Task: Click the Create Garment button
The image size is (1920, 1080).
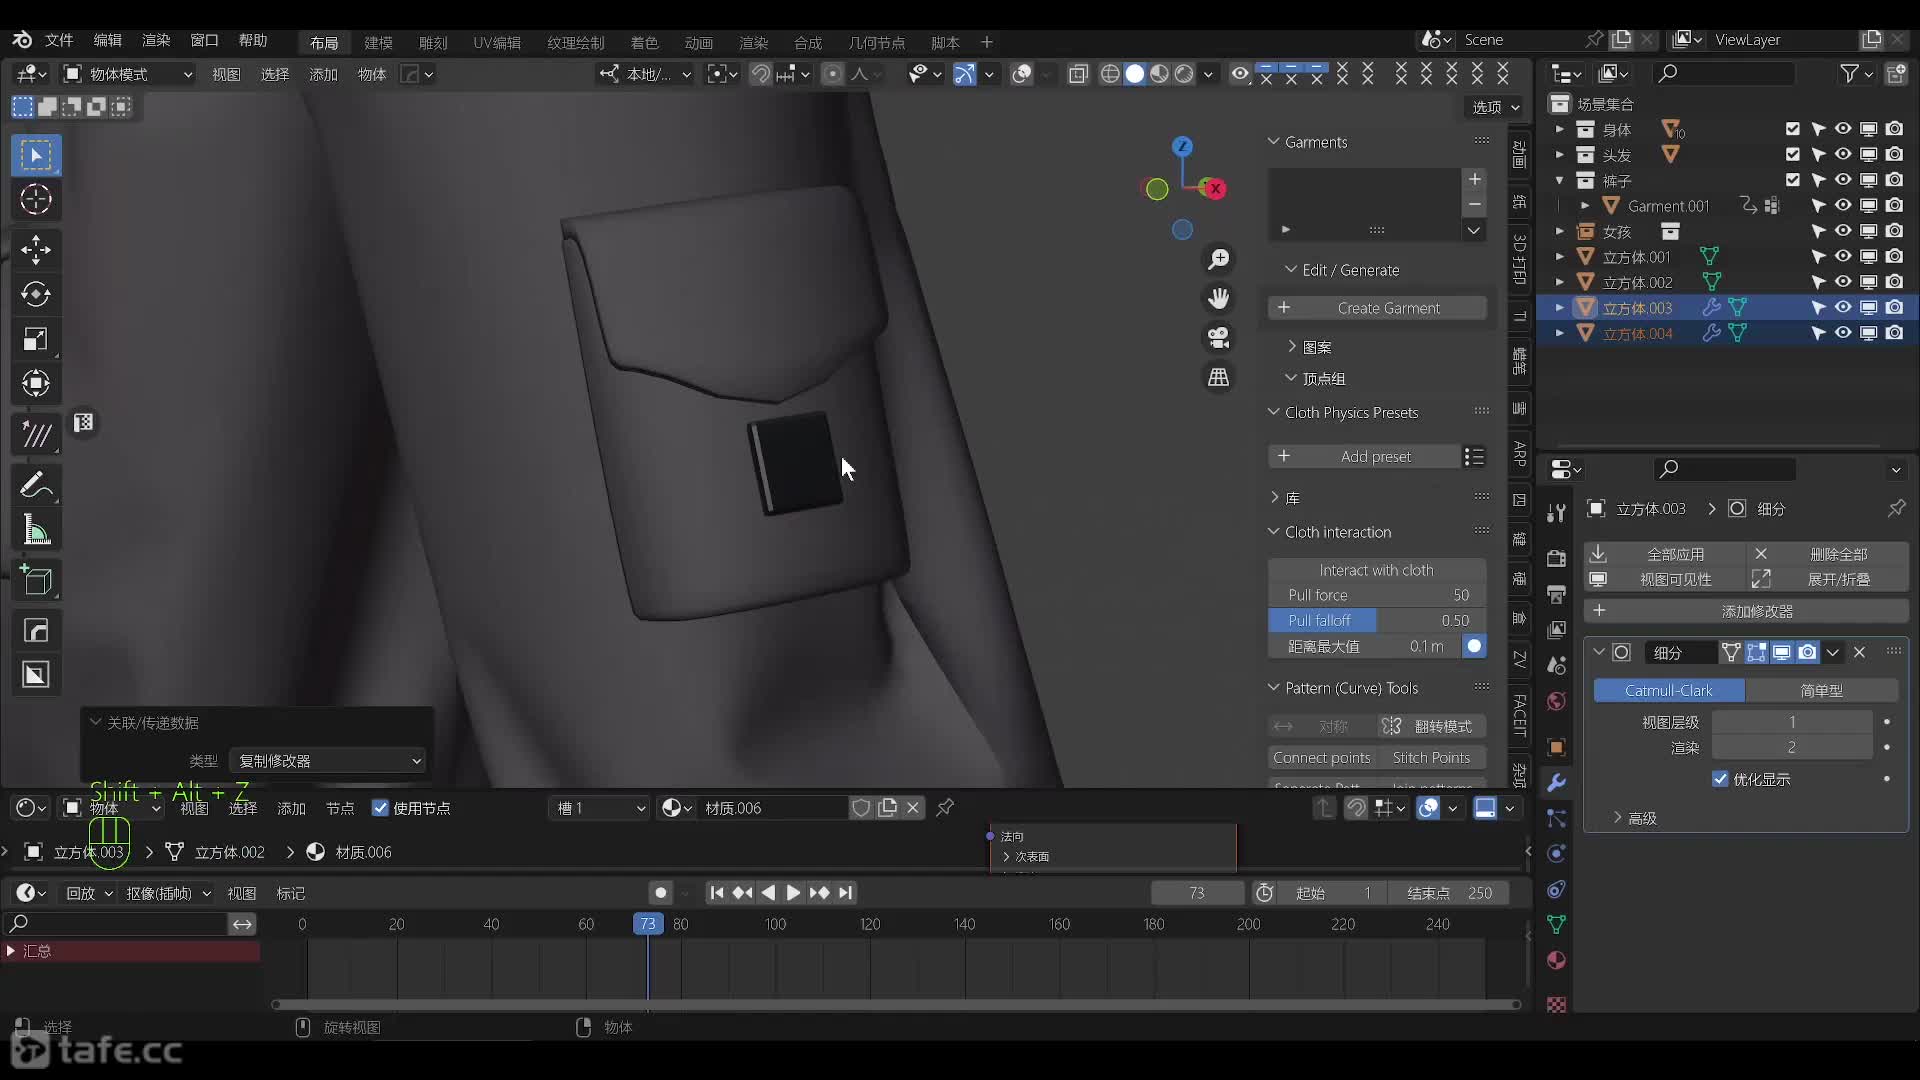Action: [1377, 308]
